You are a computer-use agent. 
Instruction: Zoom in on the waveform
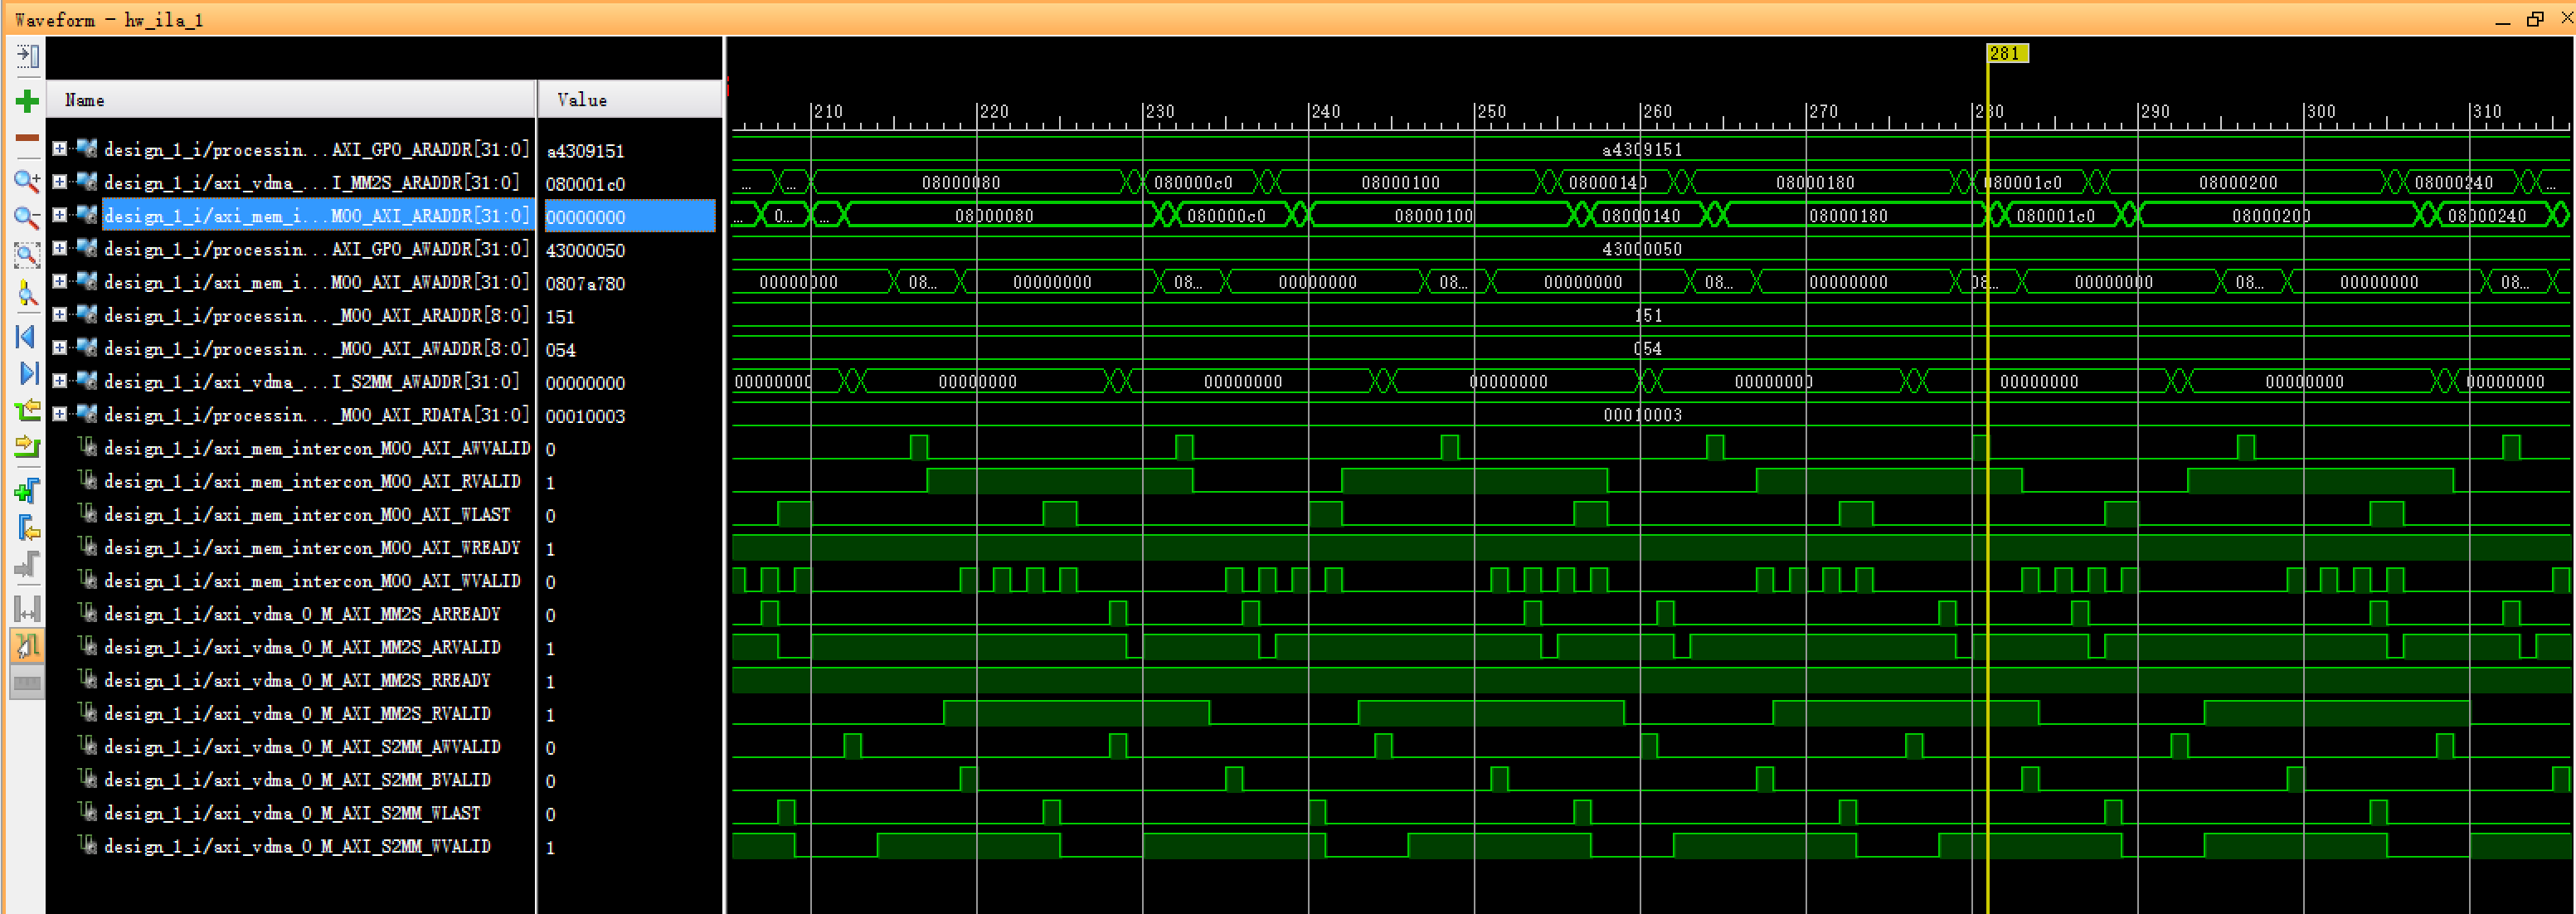point(27,181)
